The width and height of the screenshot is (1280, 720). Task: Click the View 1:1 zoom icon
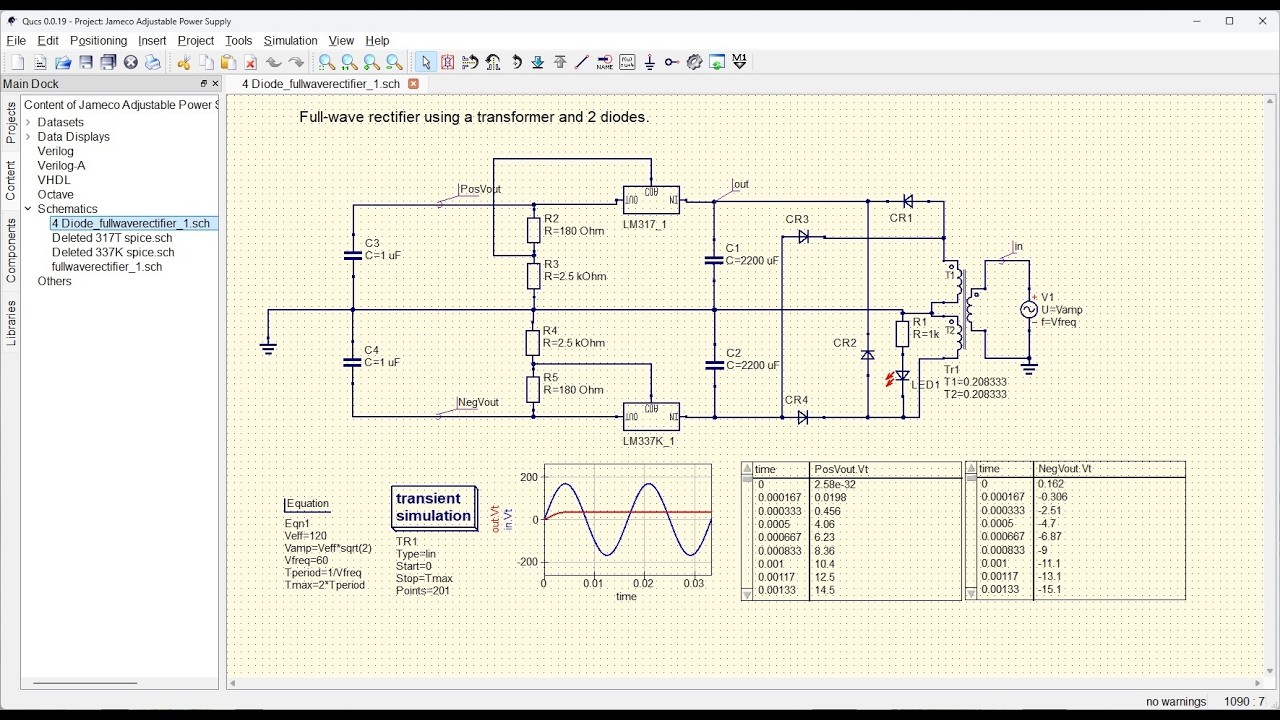tap(349, 62)
